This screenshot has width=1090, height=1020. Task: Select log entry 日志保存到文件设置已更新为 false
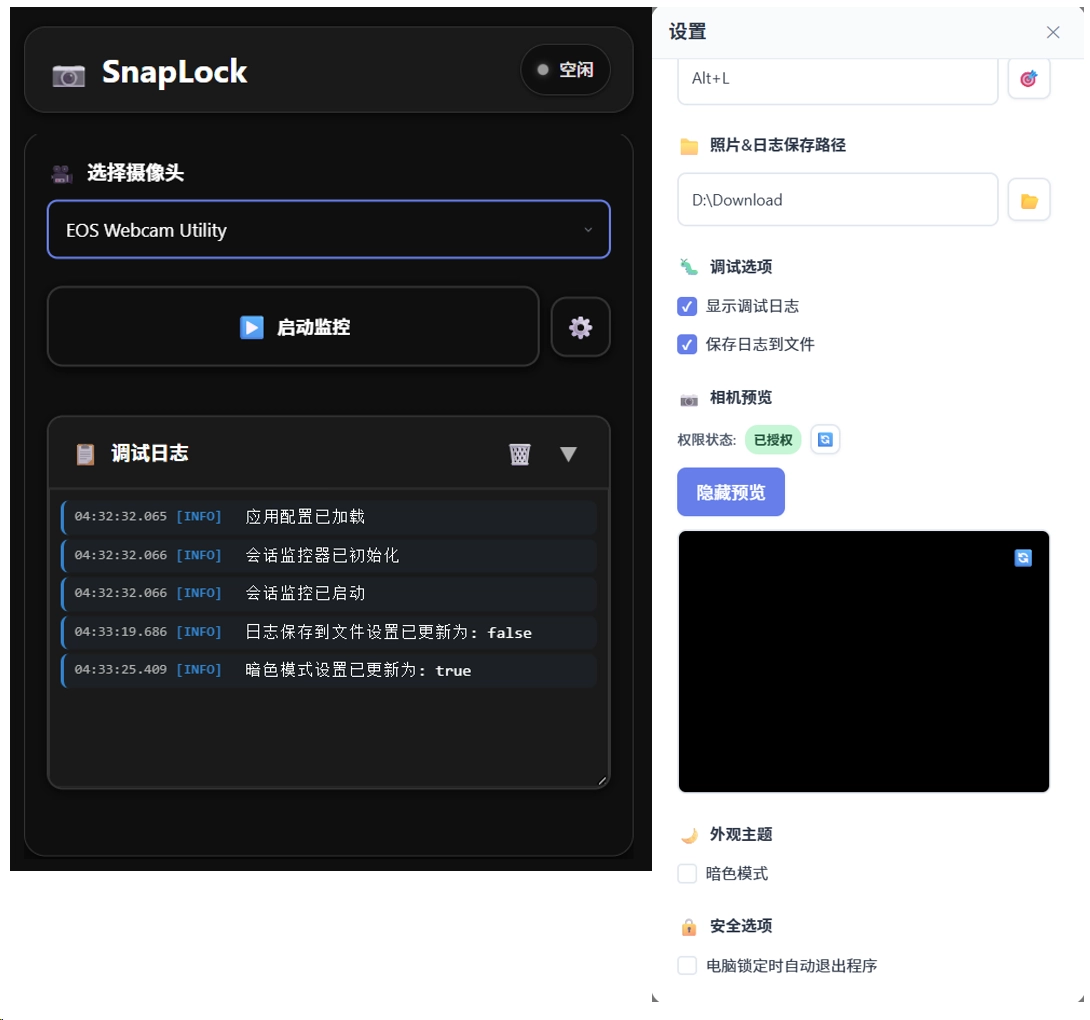tap(329, 631)
